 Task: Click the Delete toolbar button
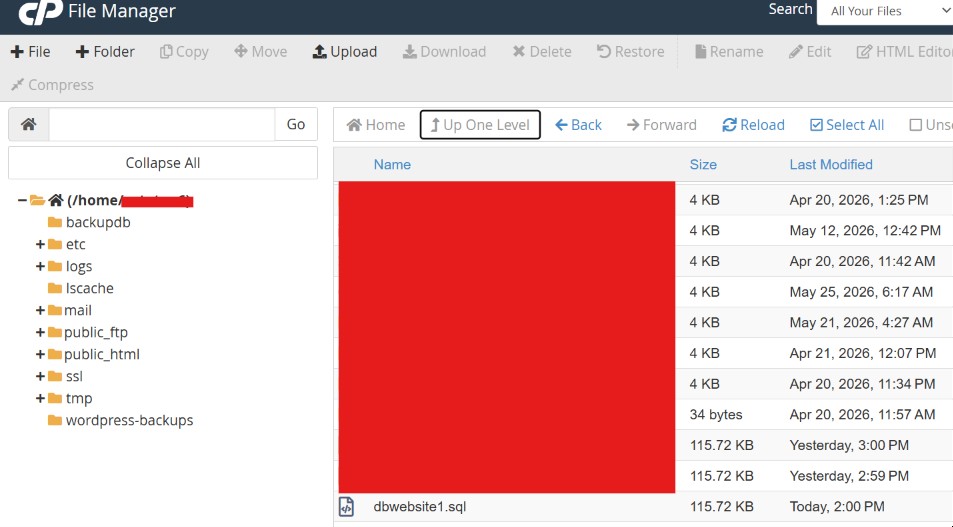click(542, 52)
